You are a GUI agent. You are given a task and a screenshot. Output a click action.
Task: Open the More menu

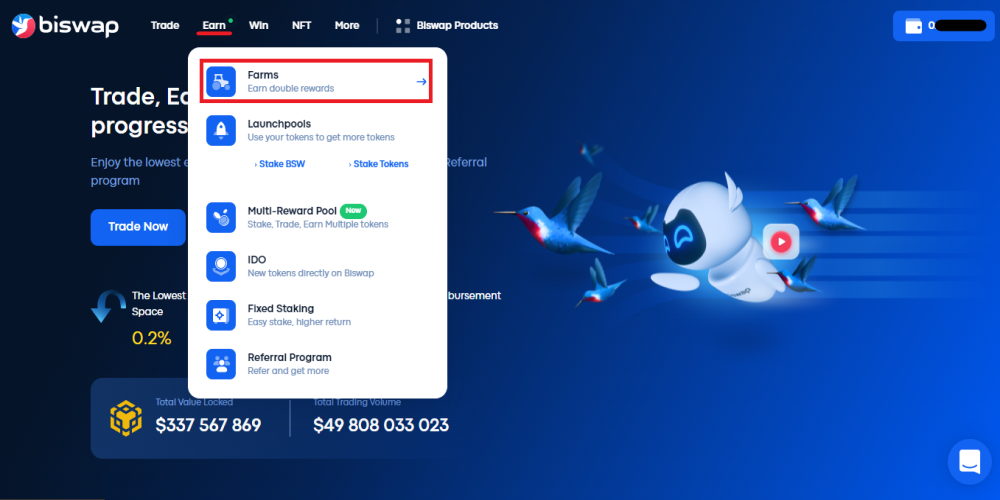pyautogui.click(x=347, y=26)
